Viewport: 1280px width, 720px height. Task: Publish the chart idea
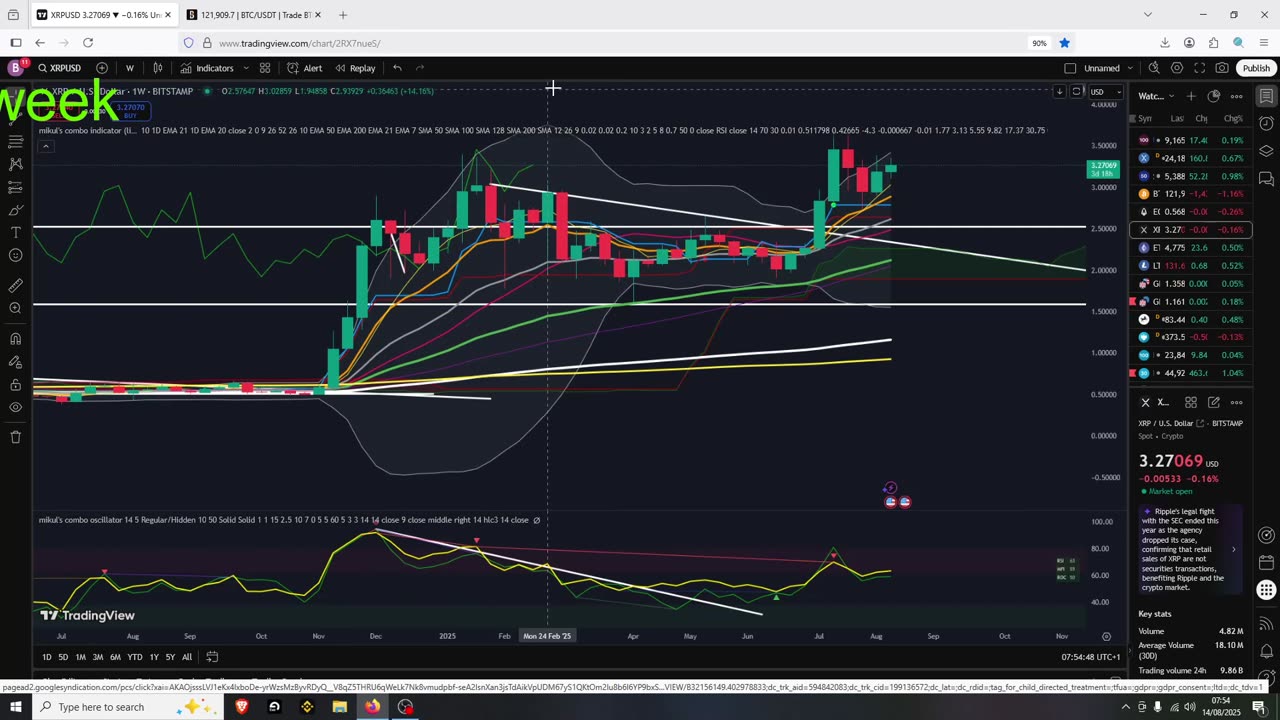[1256, 68]
